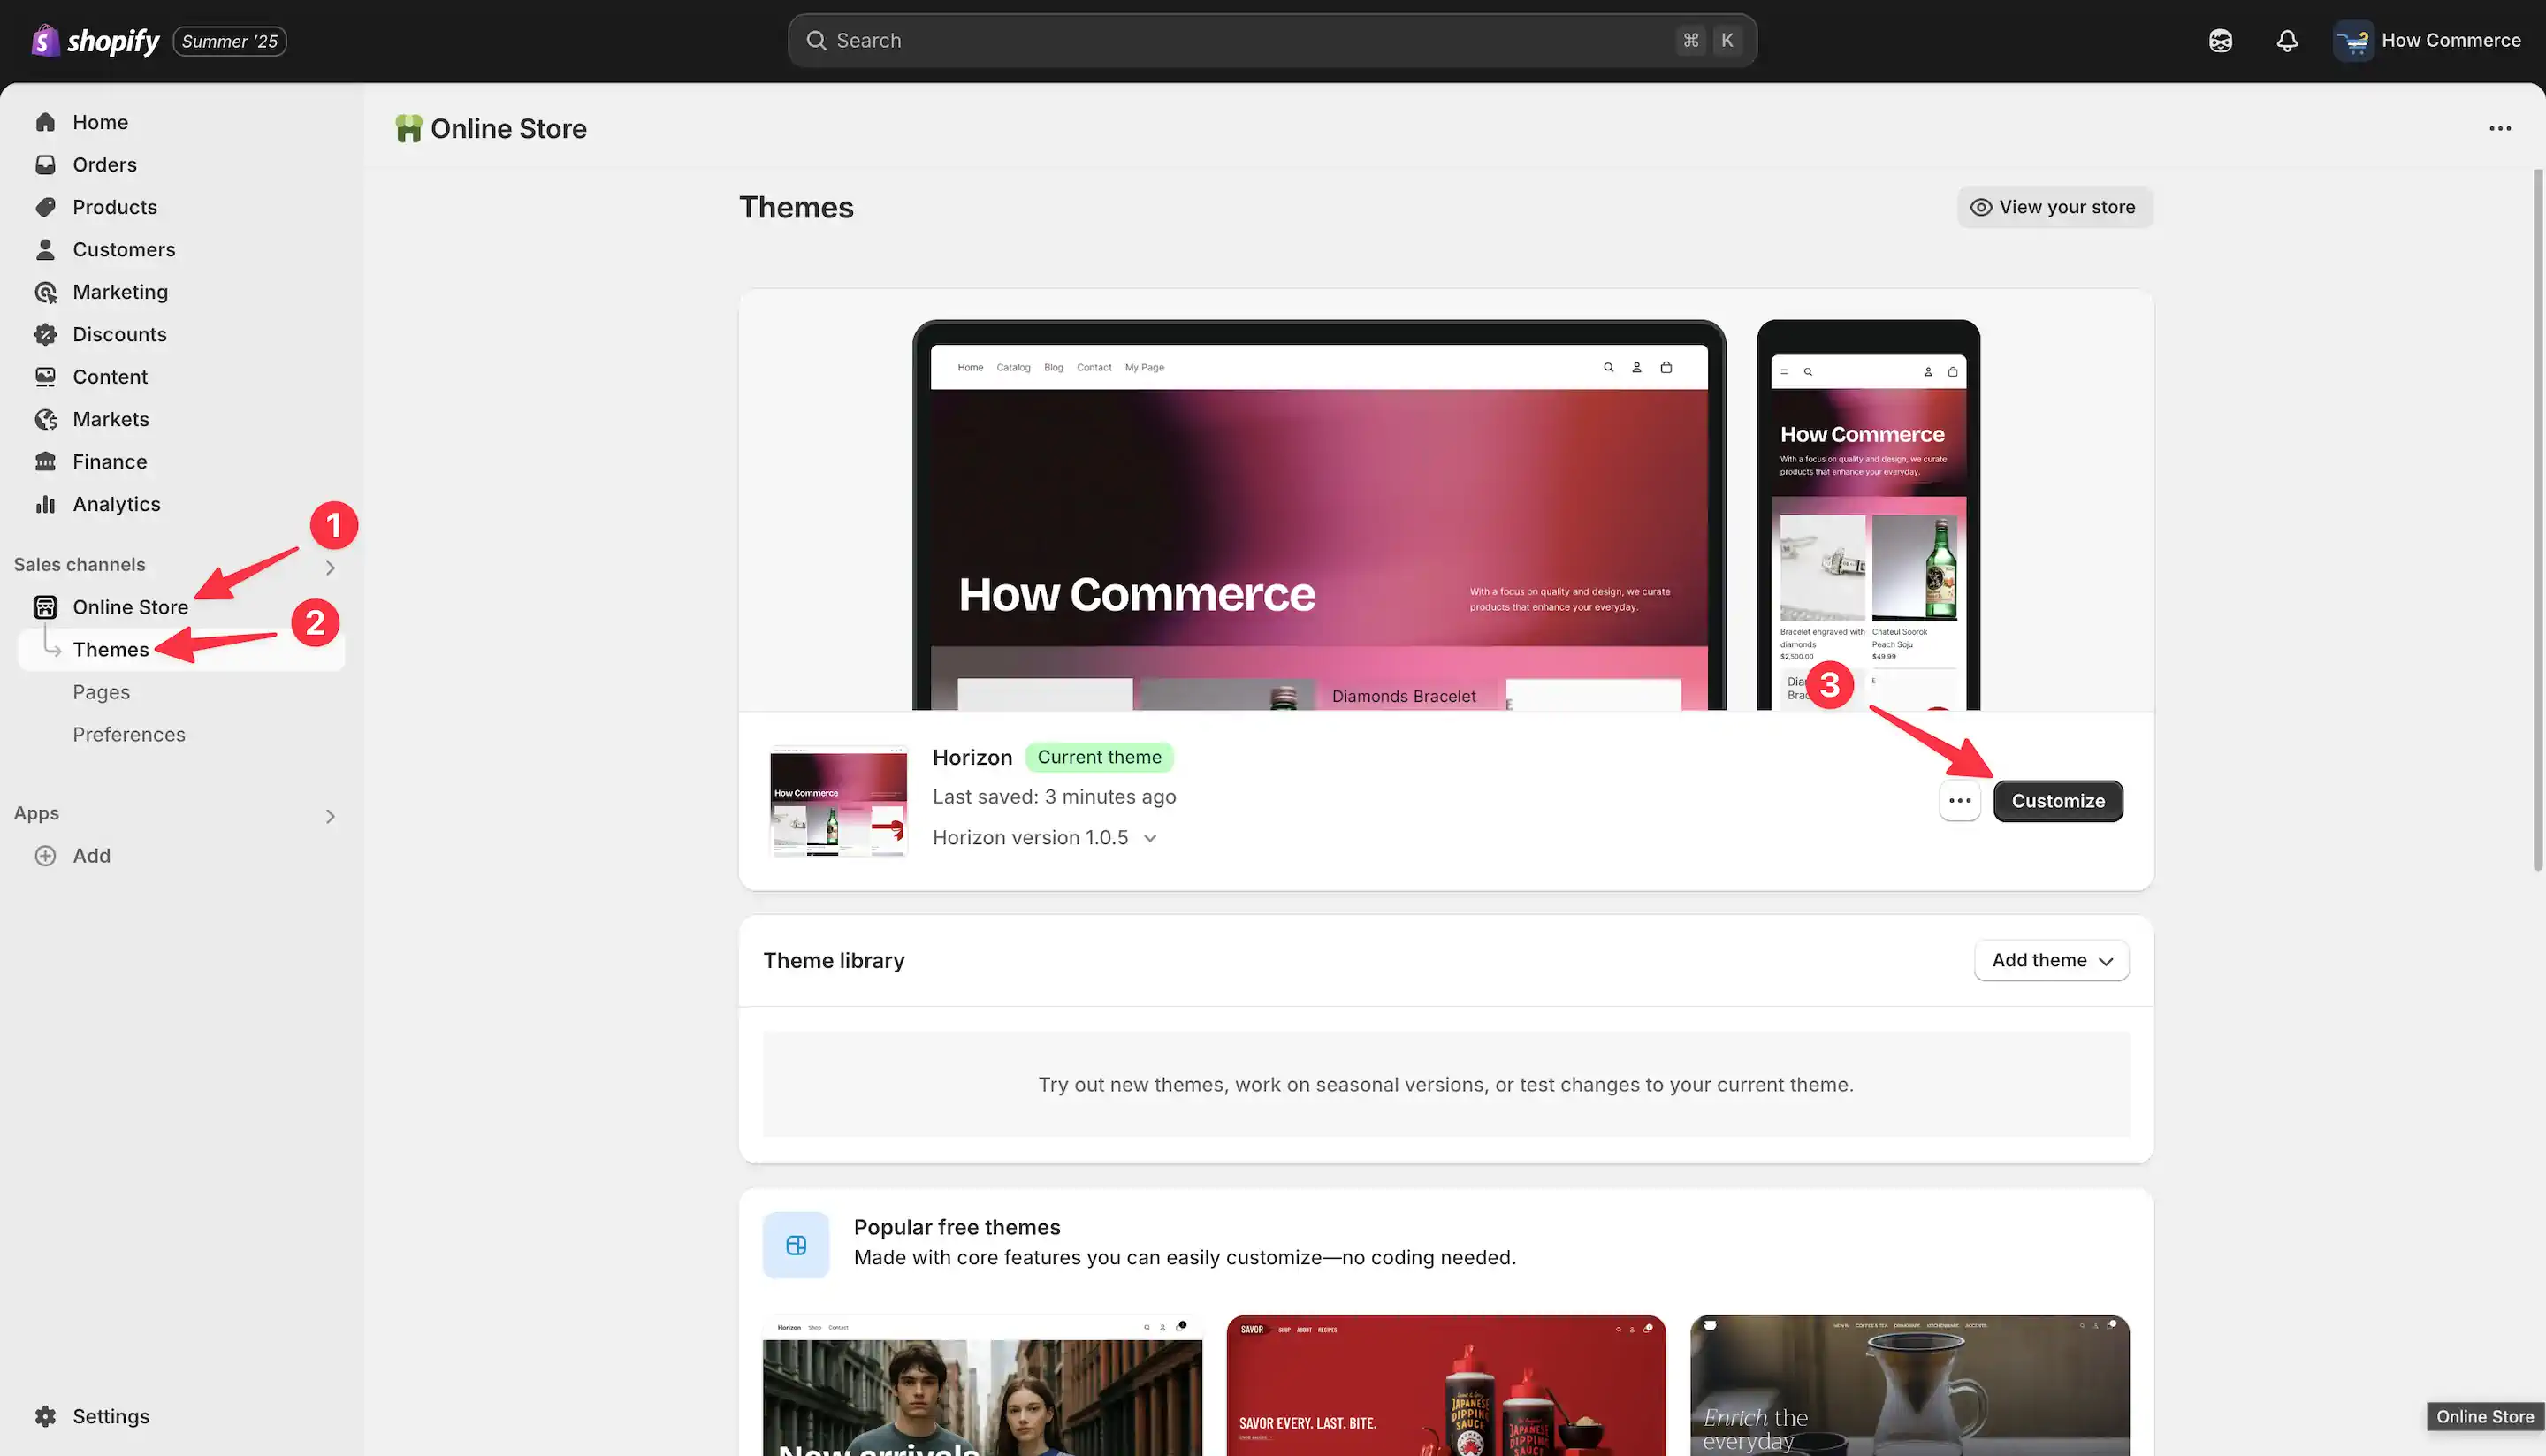Click the Analytics bar chart icon
Image resolution: width=2546 pixels, height=1456 pixels.
[45, 504]
